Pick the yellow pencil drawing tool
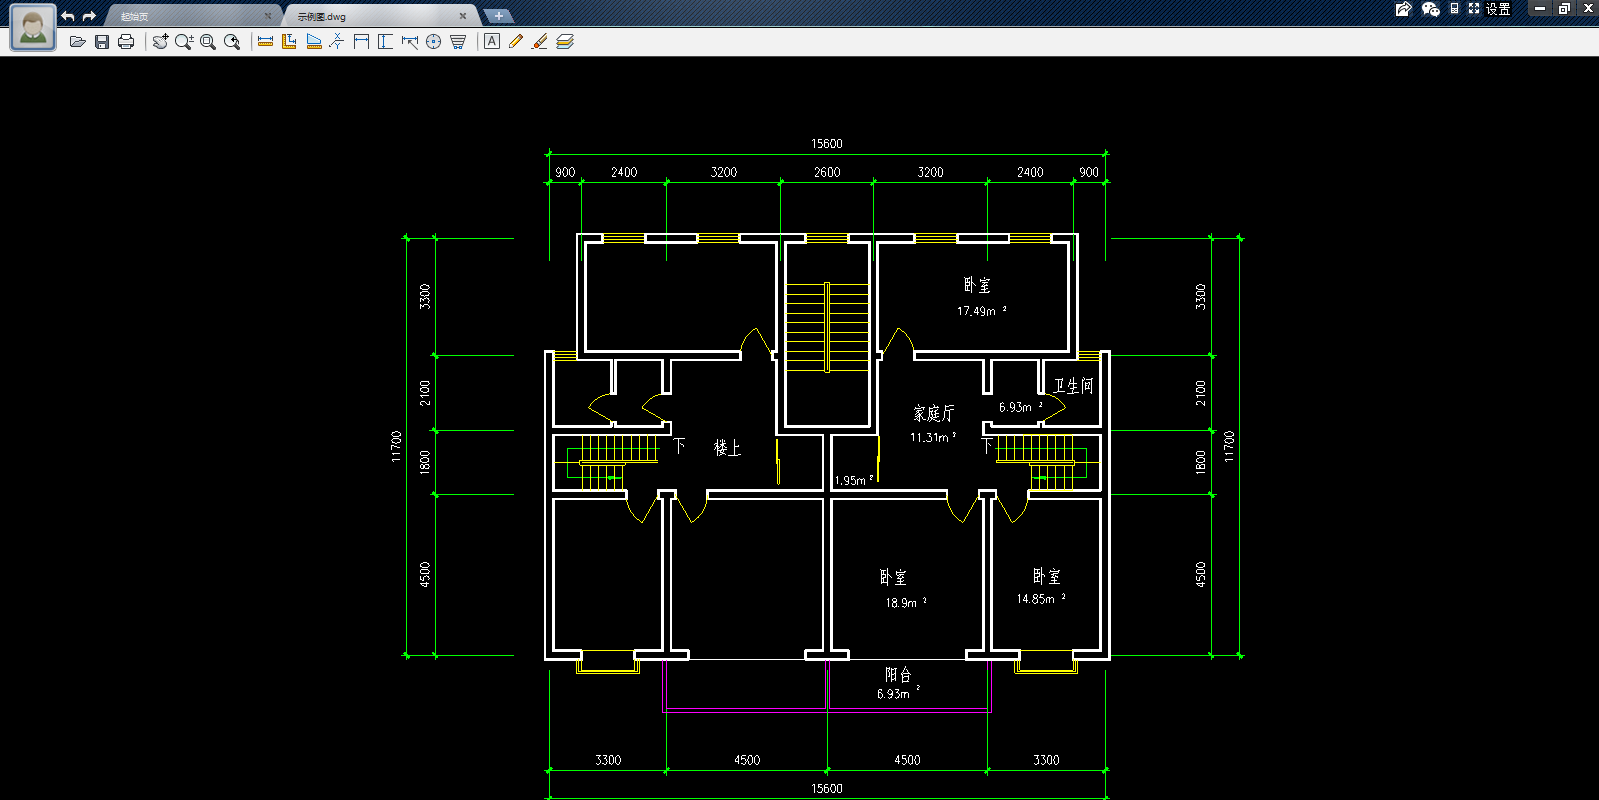The image size is (1599, 800). click(x=515, y=42)
